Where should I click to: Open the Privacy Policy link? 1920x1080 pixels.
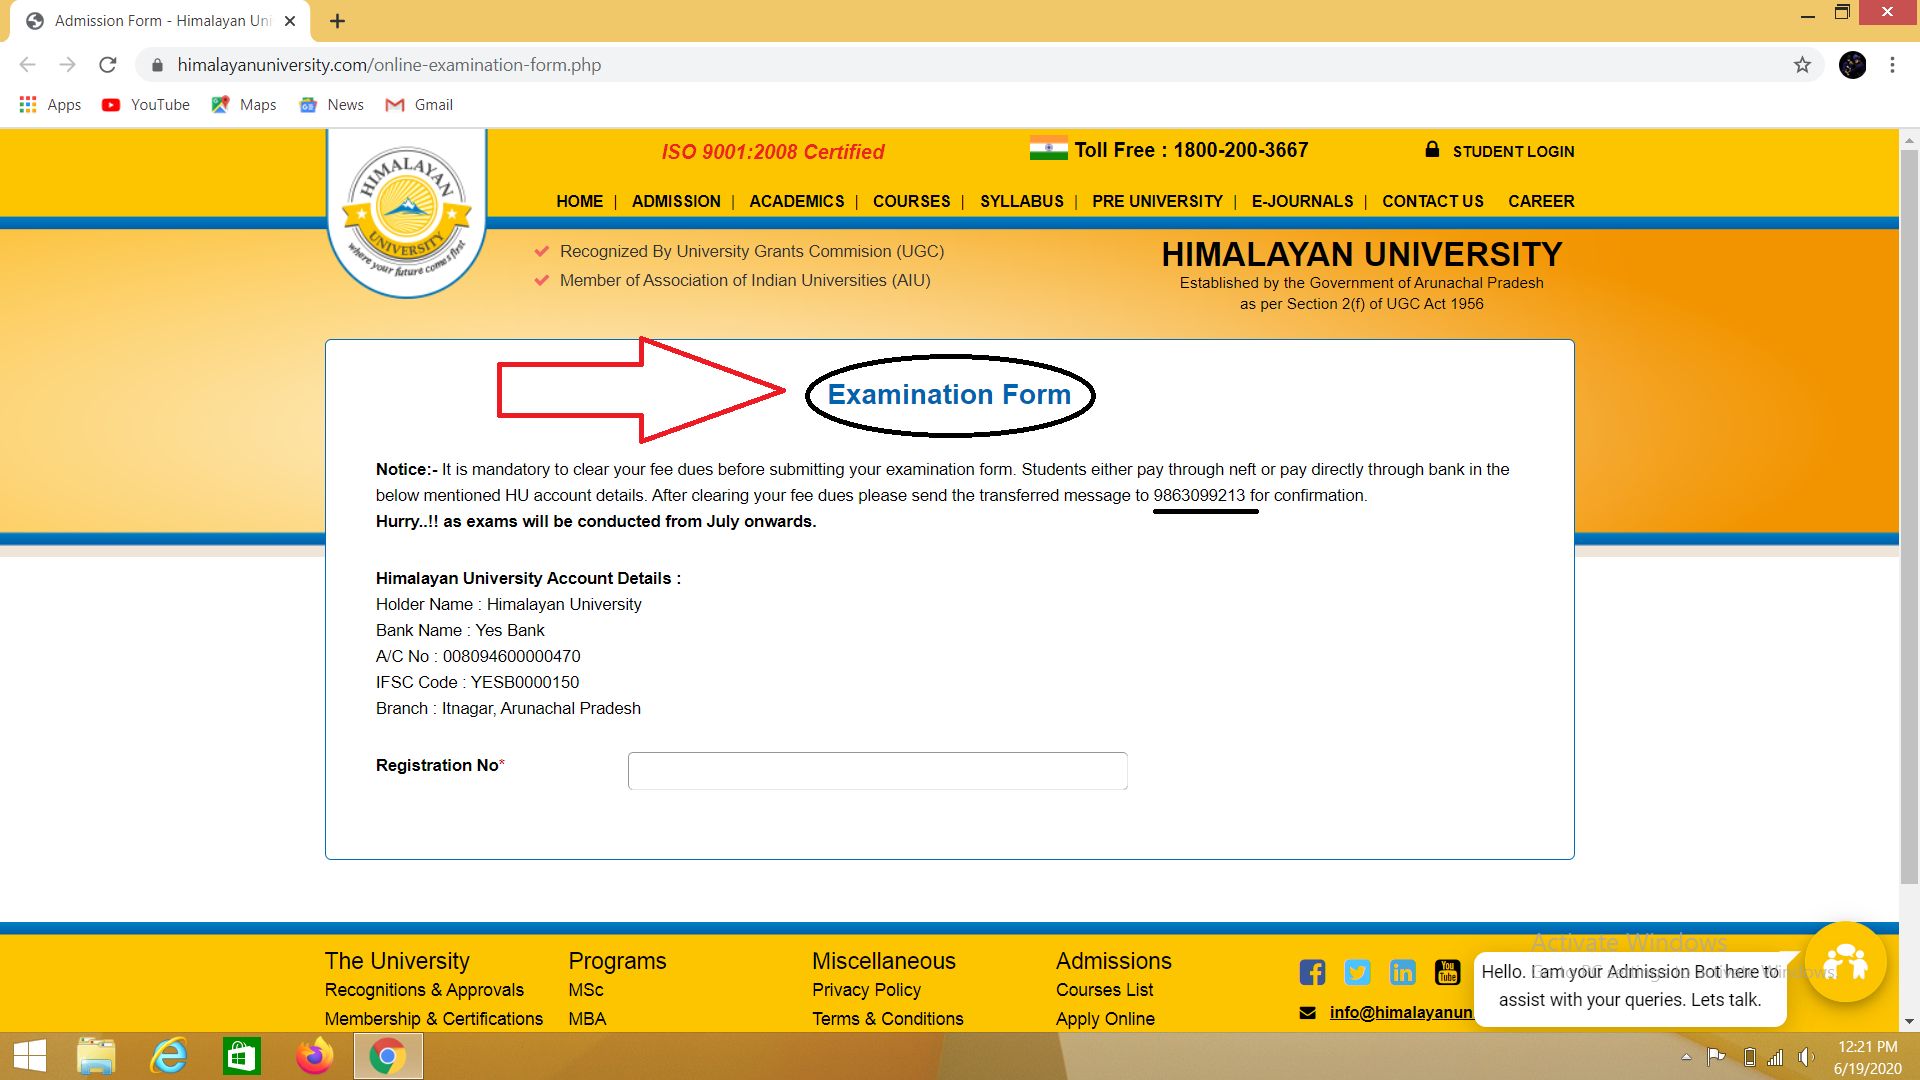point(866,990)
